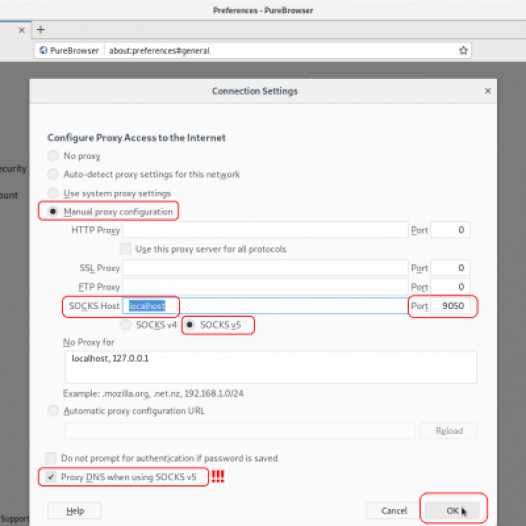Screen dimensions: 526x526
Task: Open the Help button in dialog
Action: pos(74,511)
